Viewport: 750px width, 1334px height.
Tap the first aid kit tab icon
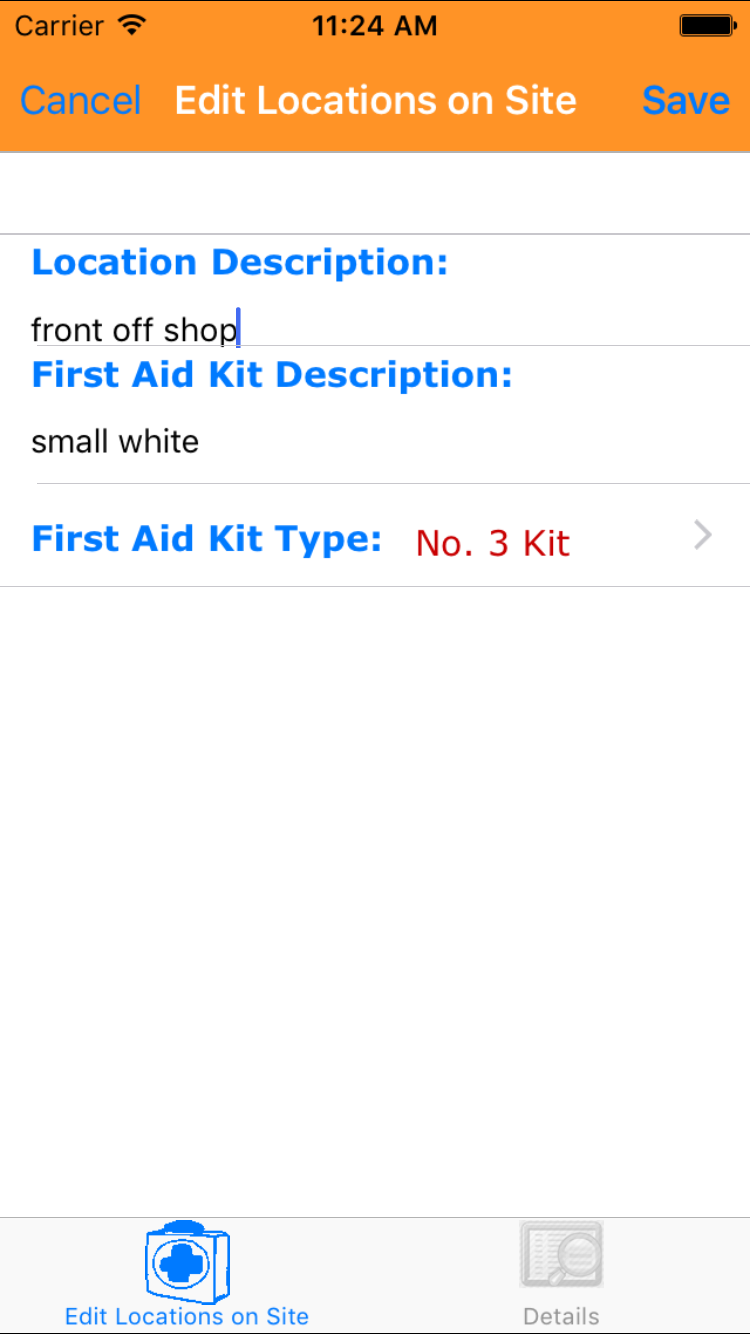point(187,1260)
